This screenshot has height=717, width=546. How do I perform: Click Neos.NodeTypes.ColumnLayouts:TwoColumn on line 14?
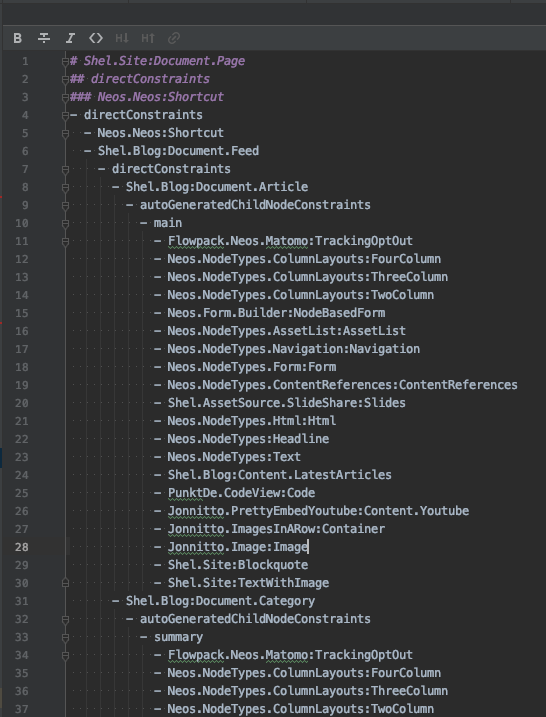pos(300,295)
